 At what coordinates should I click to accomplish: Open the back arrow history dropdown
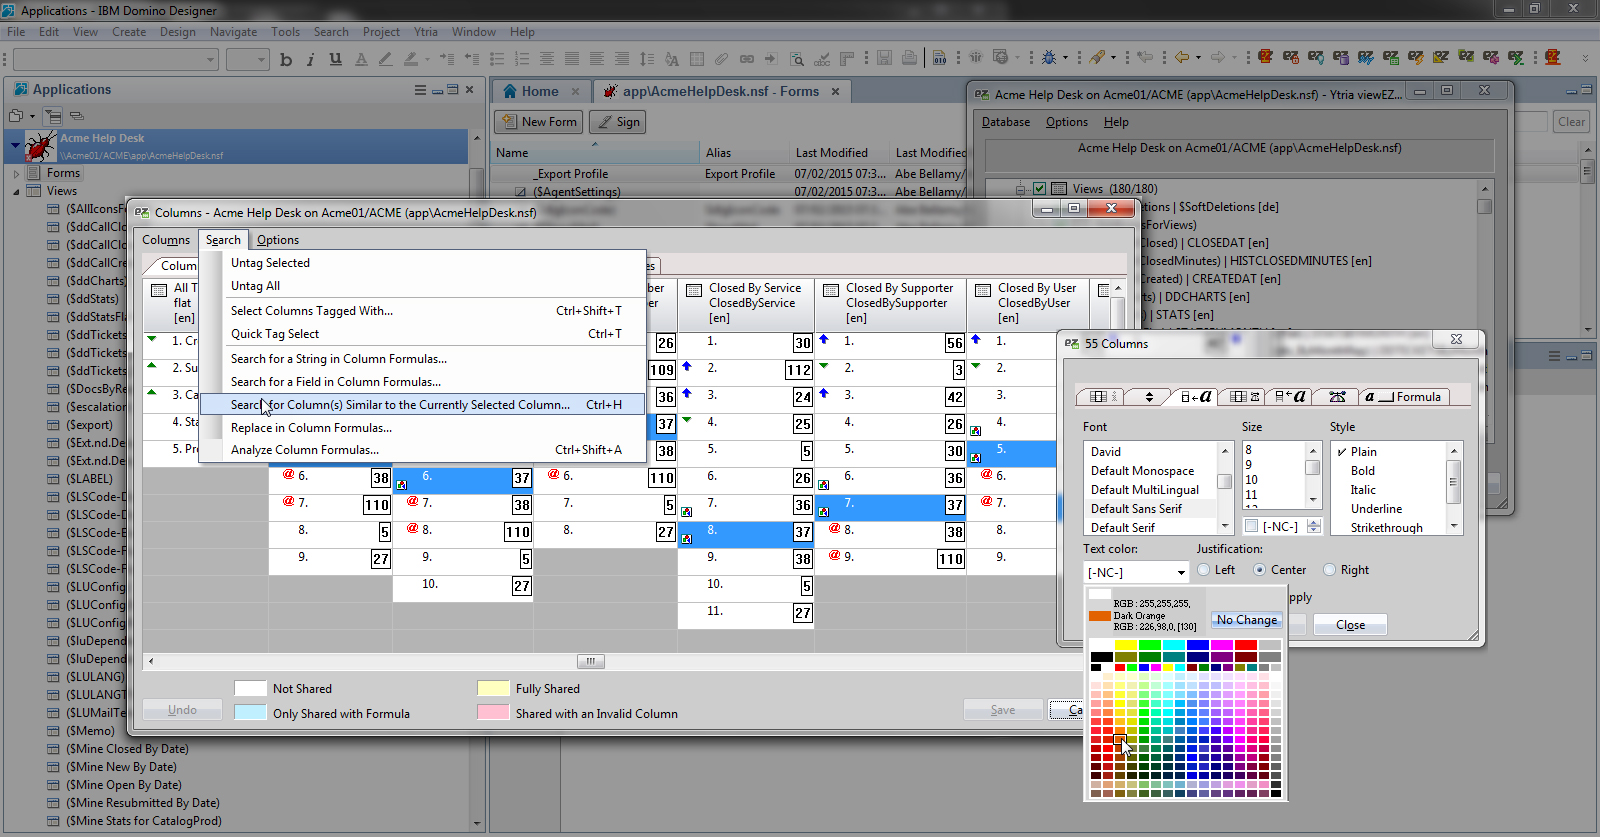coord(1197,58)
